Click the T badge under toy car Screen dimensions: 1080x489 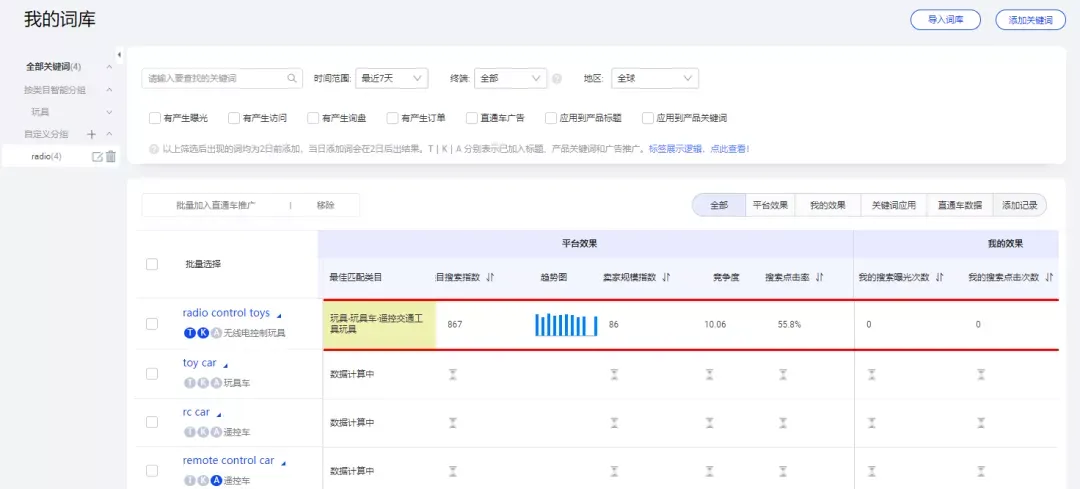pyautogui.click(x=189, y=383)
